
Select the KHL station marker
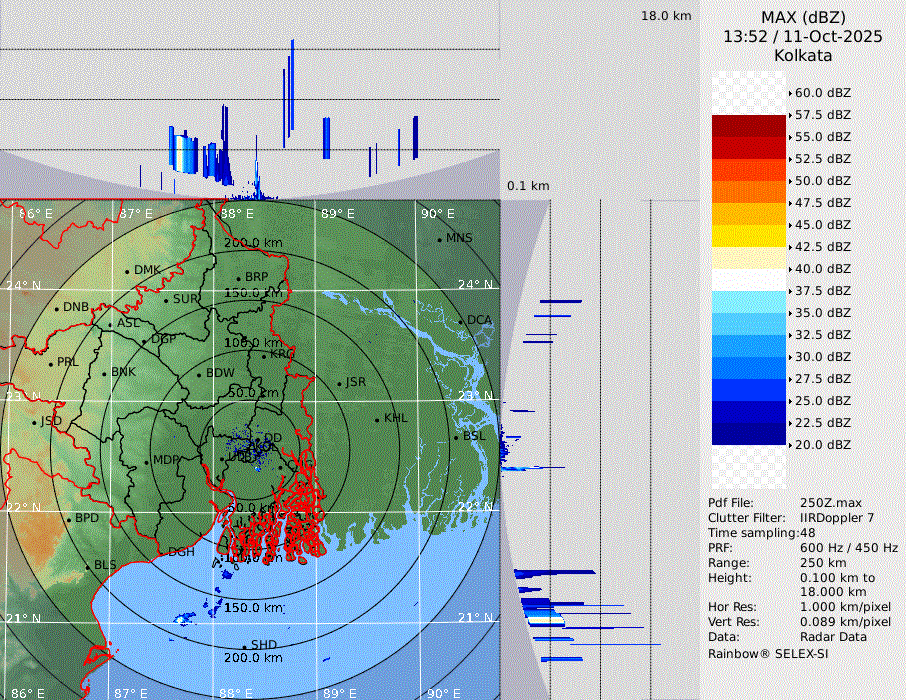coord(377,419)
